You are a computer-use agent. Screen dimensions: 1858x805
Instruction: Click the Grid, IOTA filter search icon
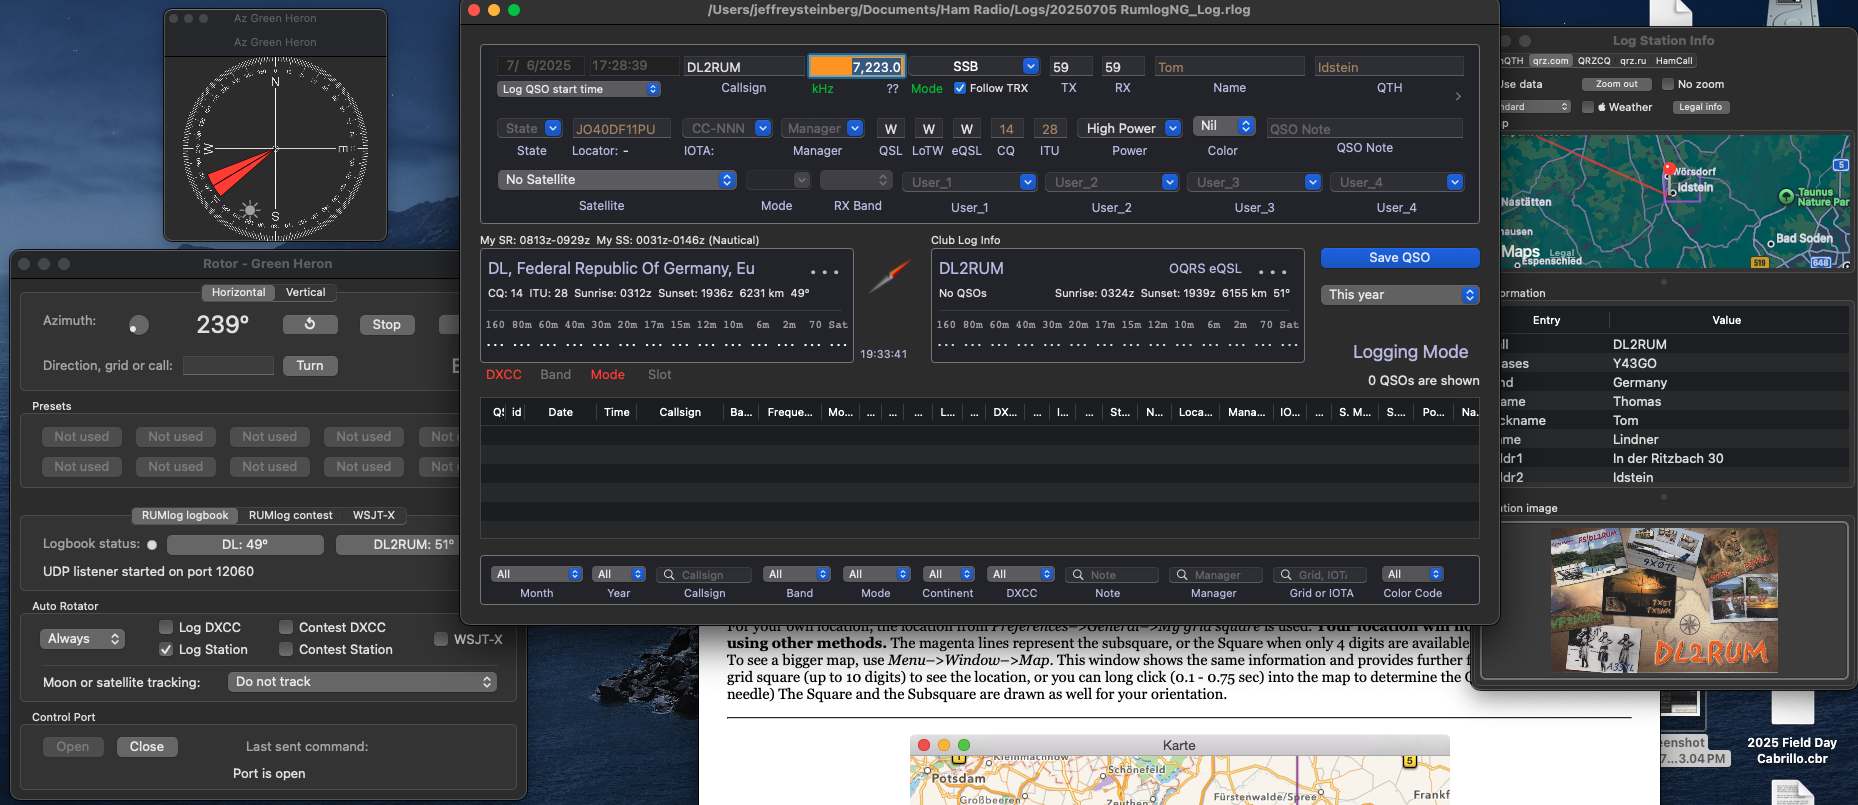point(1286,575)
